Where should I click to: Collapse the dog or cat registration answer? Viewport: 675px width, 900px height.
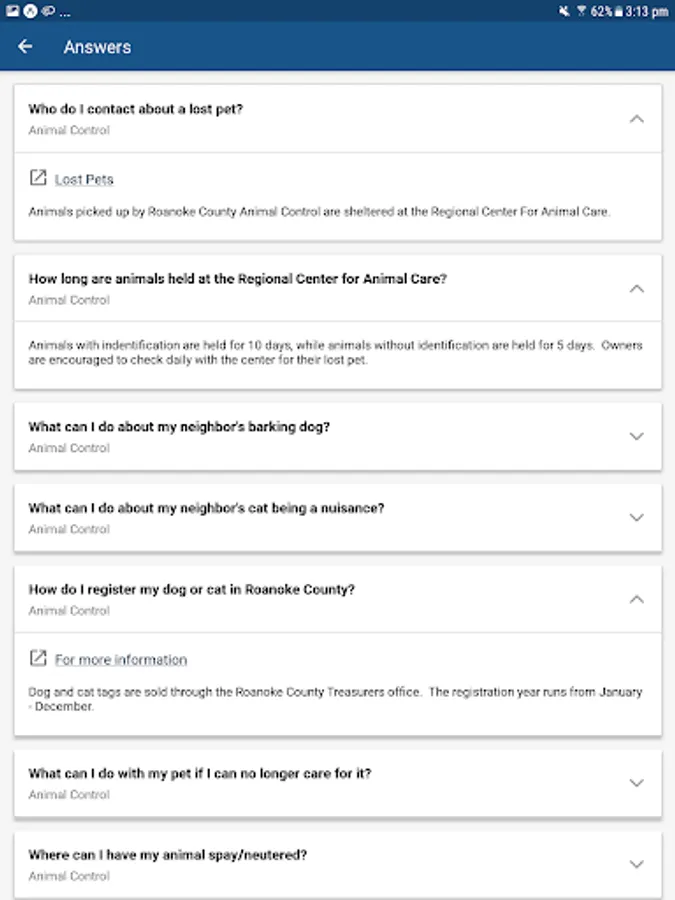[x=636, y=599]
